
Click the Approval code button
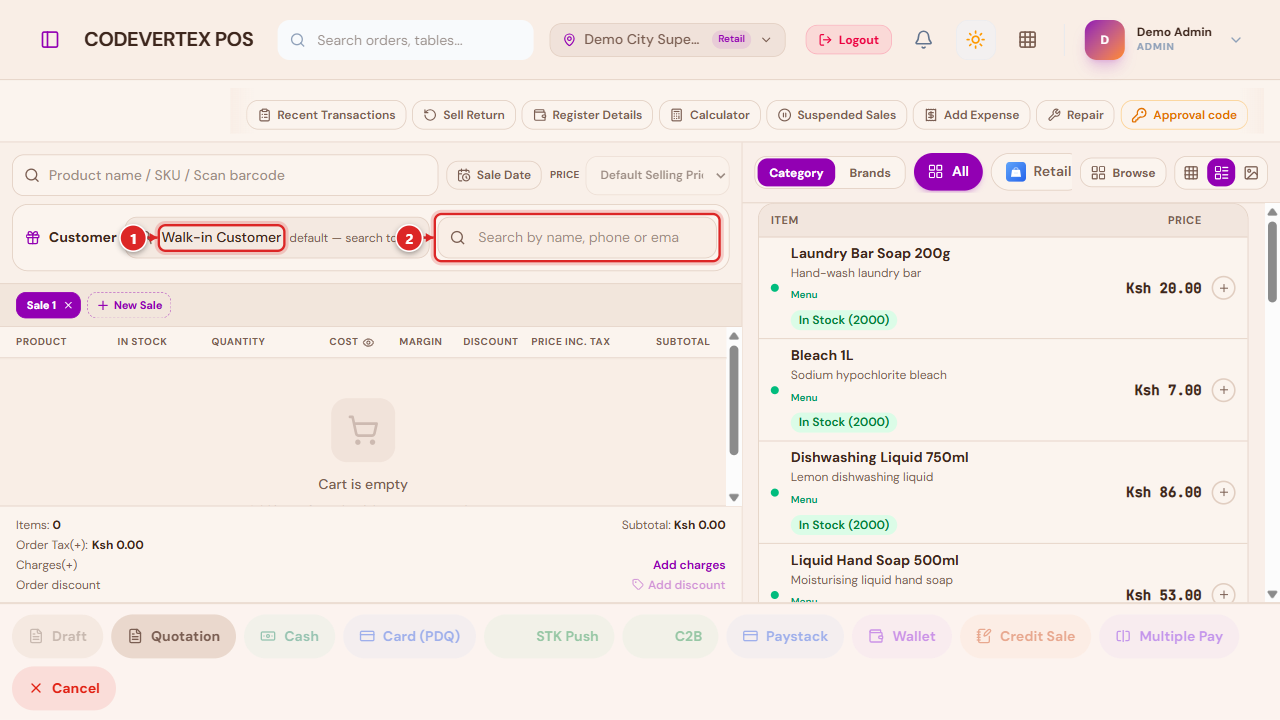coord(1184,115)
